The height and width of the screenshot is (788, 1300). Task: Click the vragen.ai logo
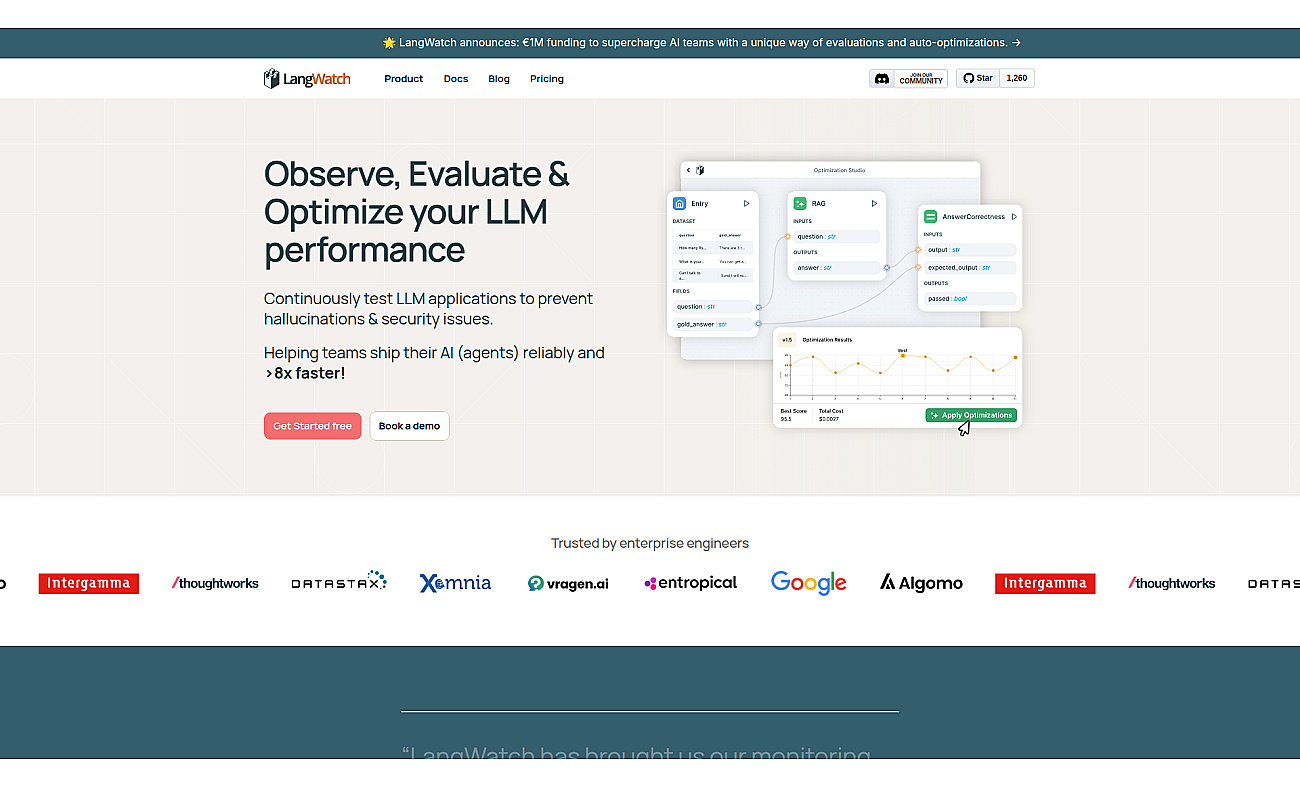click(x=568, y=583)
